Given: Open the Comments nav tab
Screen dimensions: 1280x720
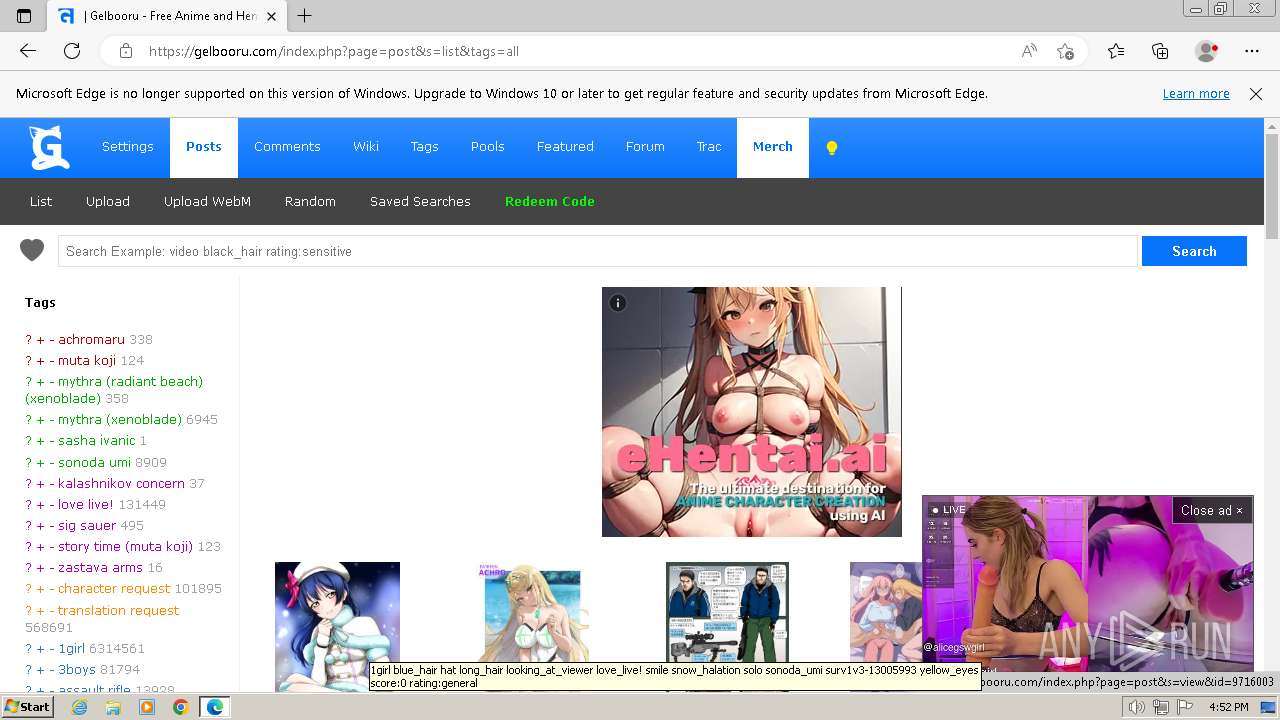Looking at the screenshot, I should point(287,147).
